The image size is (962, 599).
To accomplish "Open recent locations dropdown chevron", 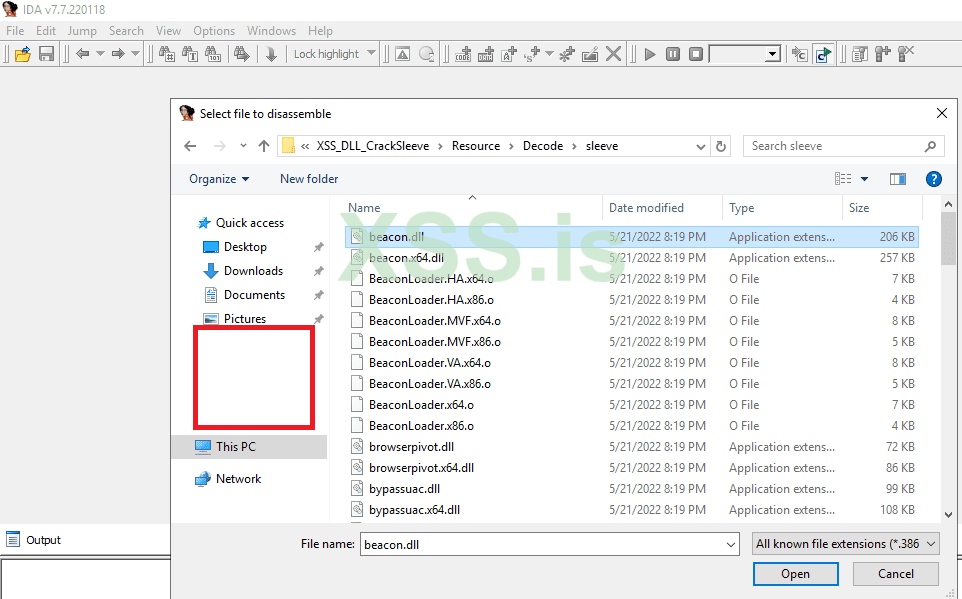I will pos(243,146).
